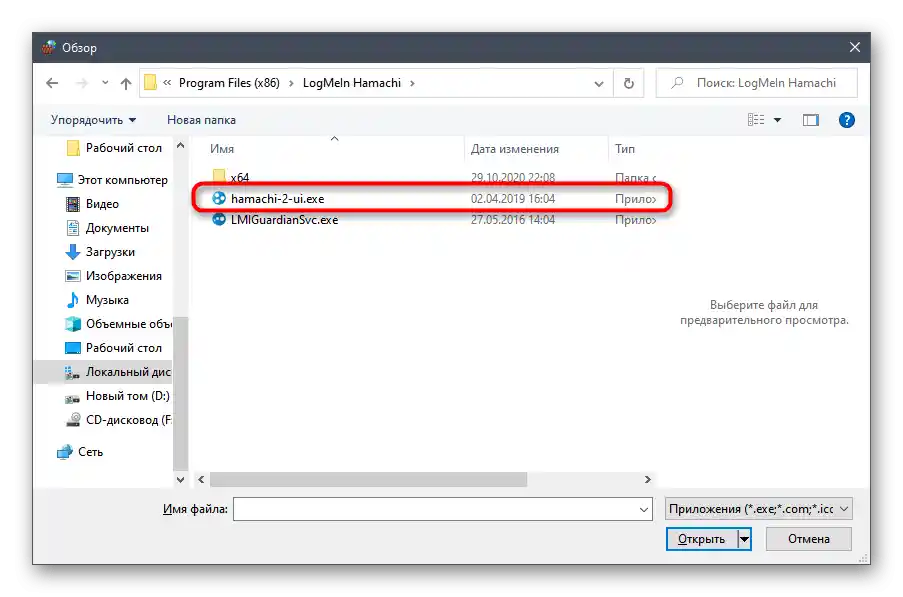Click date 27.05.2016 14:04 of LMIGuardianSvc.exe
The width and height of the screenshot is (903, 597).
513,220
